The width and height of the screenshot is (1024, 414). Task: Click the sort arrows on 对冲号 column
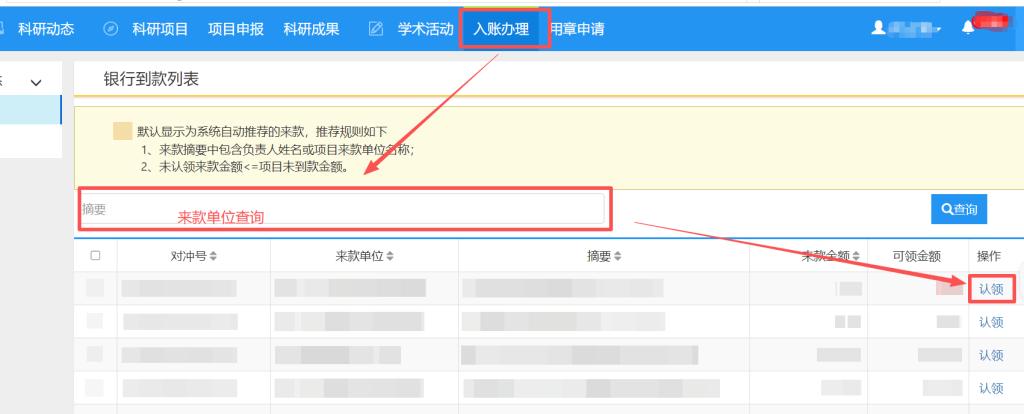pos(213,257)
